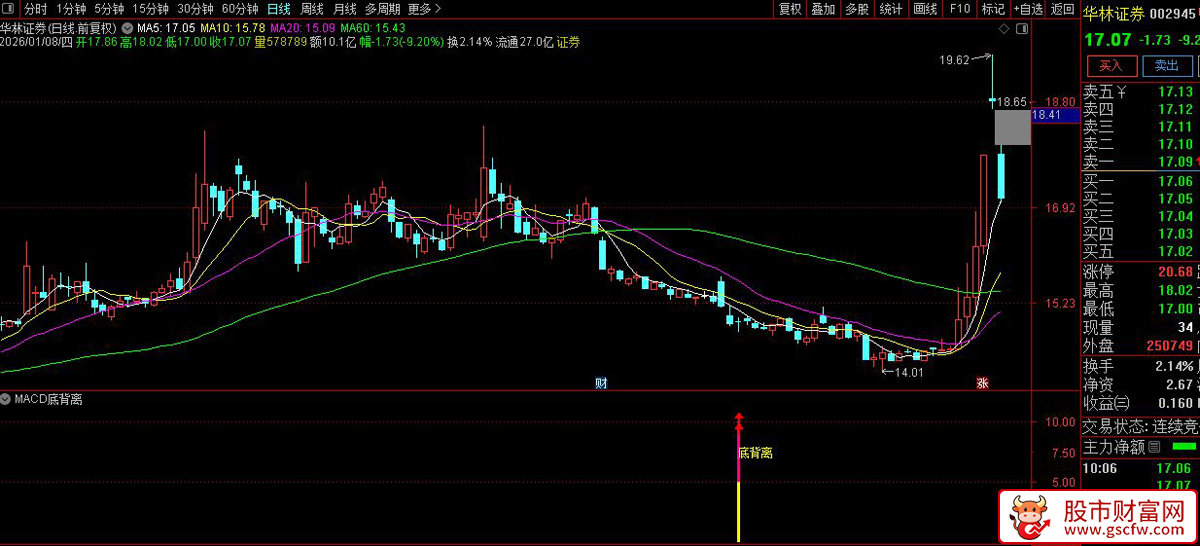Viewport: 1200px width, 546px height.
Task: Click the 涨 marker on the time axis
Action: tap(983, 383)
